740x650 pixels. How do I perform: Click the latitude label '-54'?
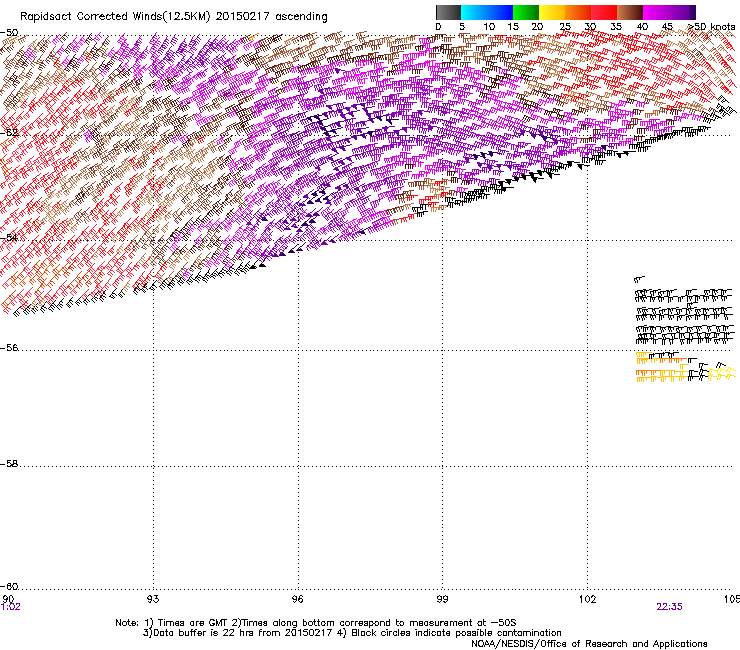9,237
